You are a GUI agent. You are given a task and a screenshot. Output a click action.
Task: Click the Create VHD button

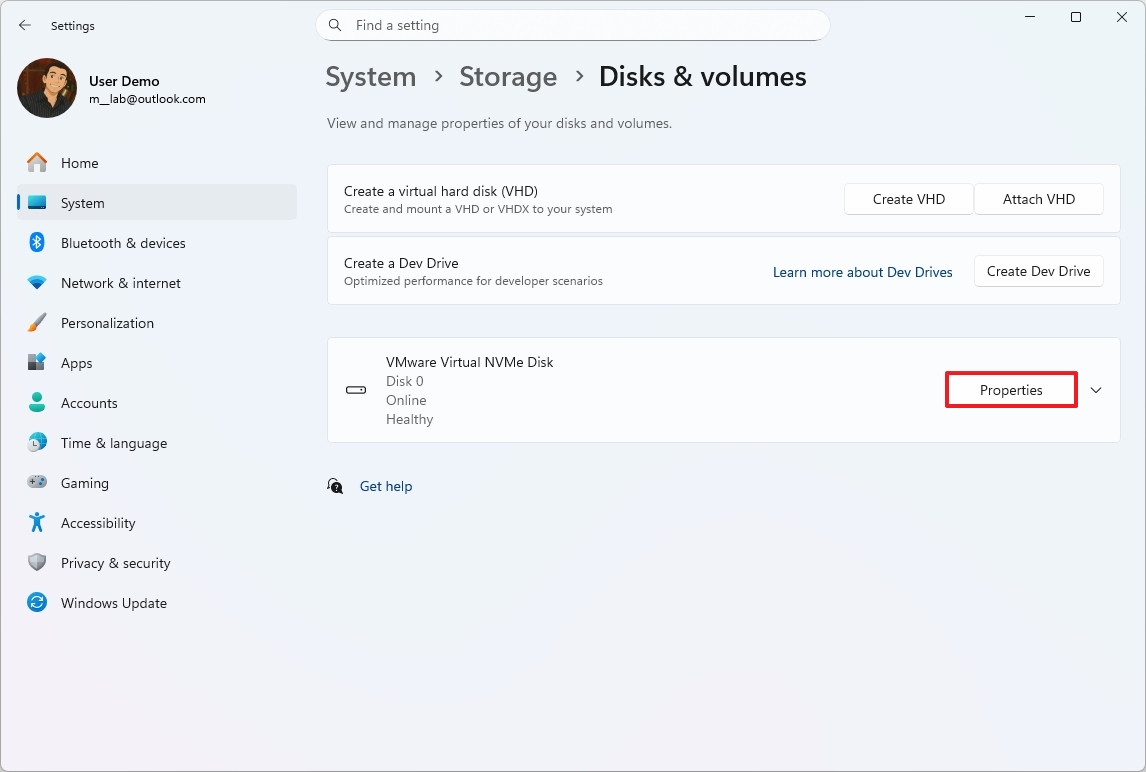[908, 199]
